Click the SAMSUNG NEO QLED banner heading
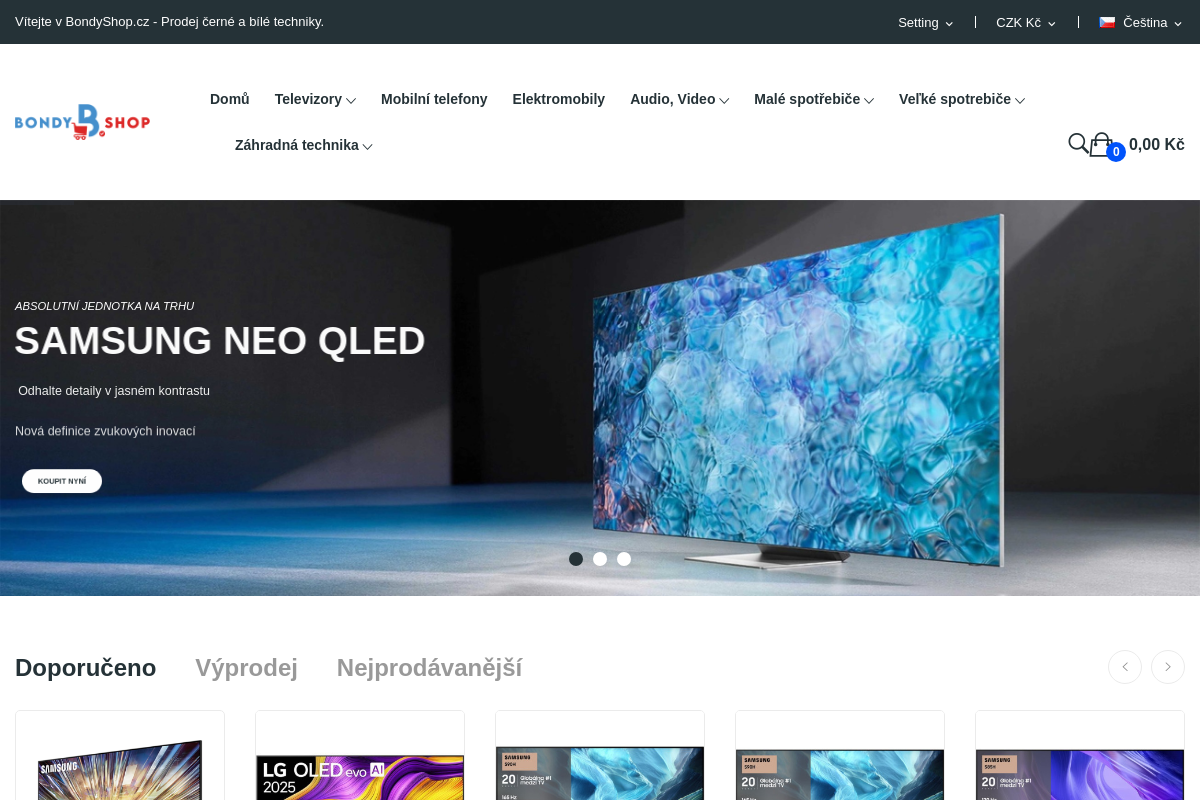 220,341
